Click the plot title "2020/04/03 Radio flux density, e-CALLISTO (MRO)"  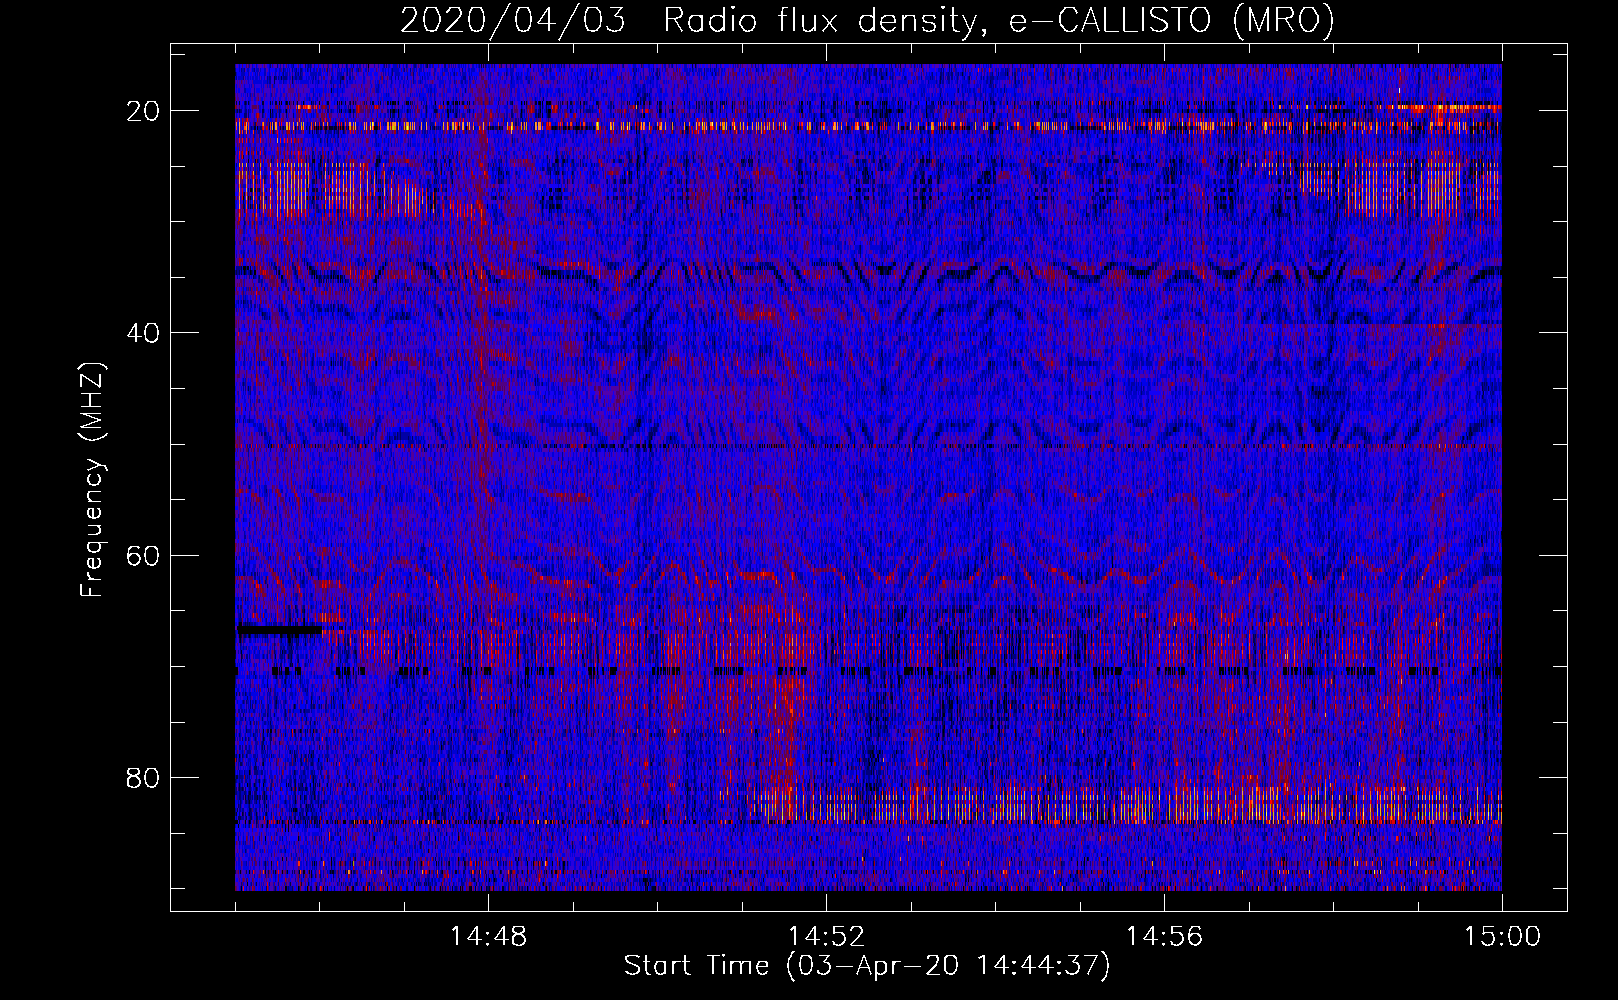868,20
